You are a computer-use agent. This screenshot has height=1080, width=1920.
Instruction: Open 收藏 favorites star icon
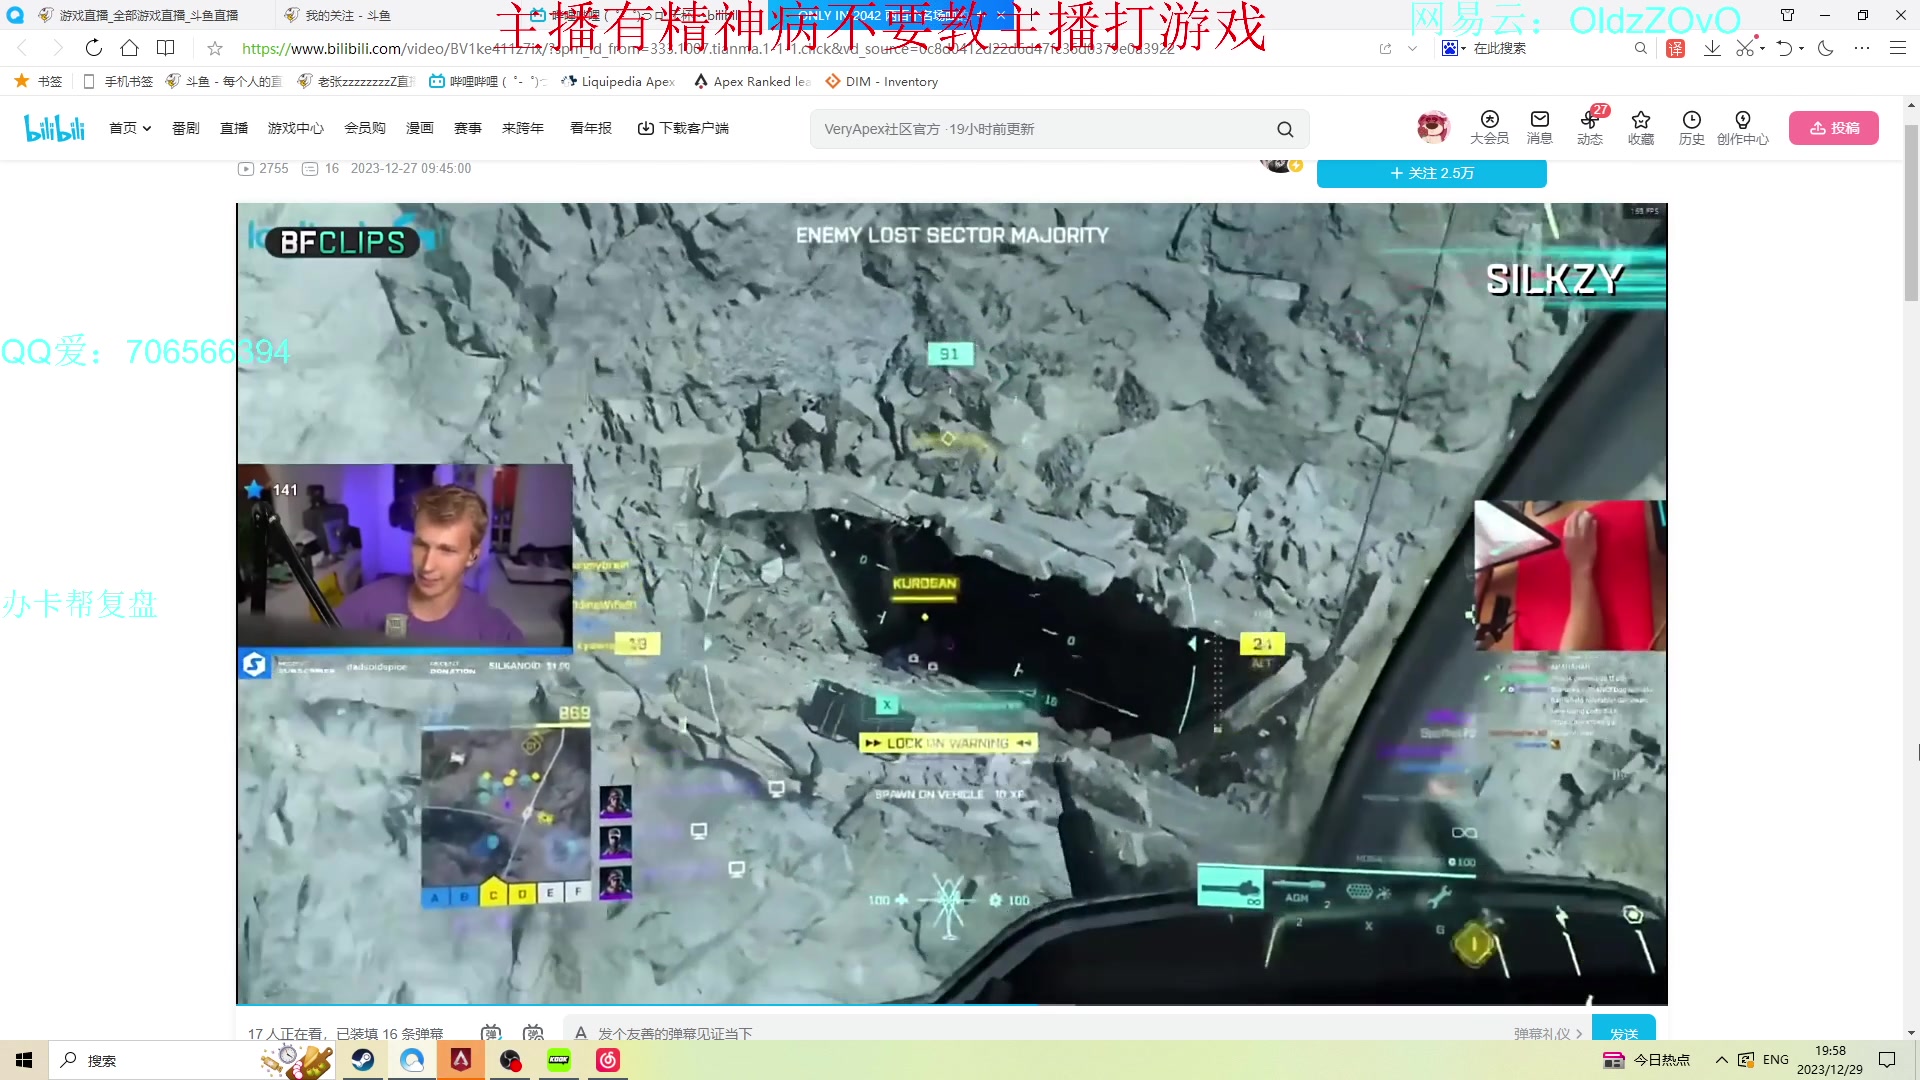click(1641, 128)
